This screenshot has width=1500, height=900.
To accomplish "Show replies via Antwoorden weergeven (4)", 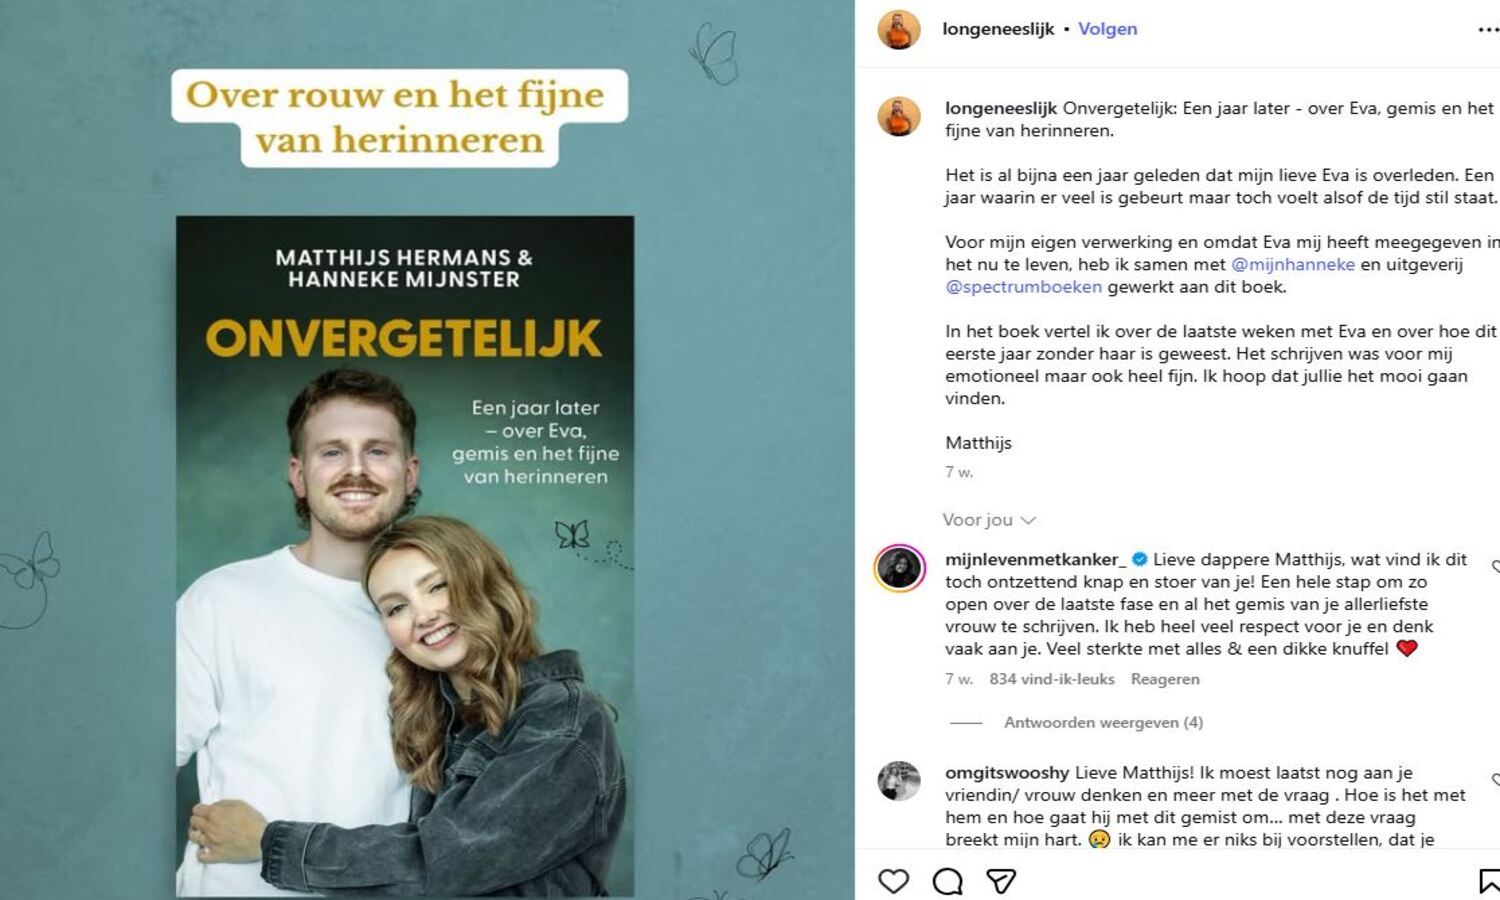I will click(x=1103, y=722).
